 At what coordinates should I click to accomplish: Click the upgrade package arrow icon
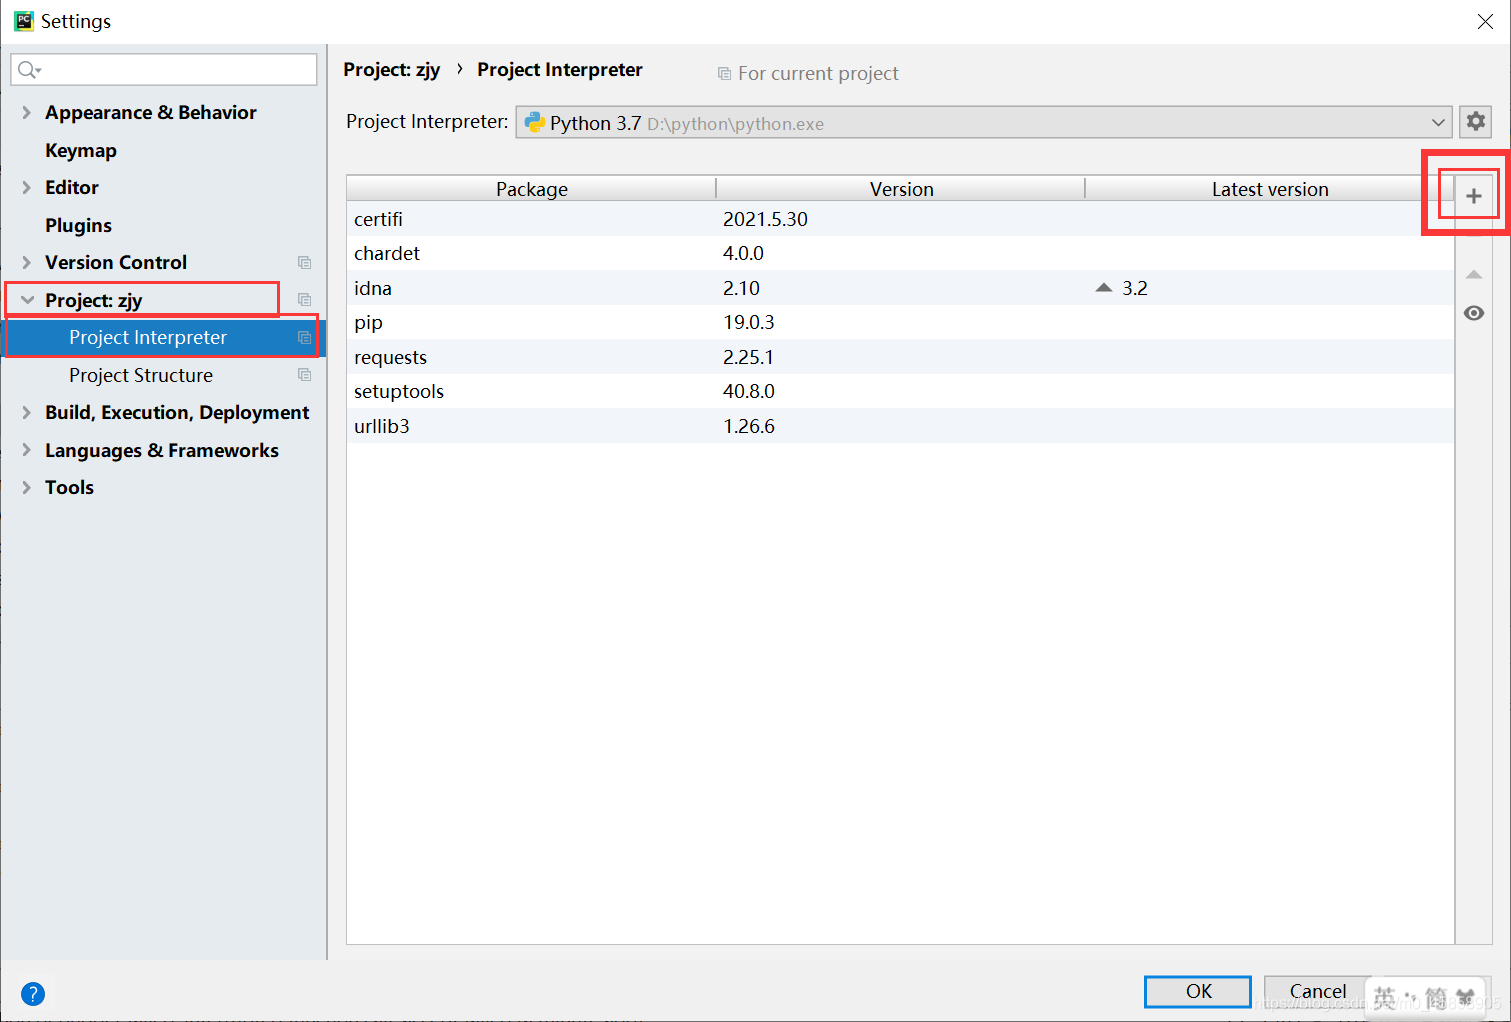pyautogui.click(x=1474, y=274)
